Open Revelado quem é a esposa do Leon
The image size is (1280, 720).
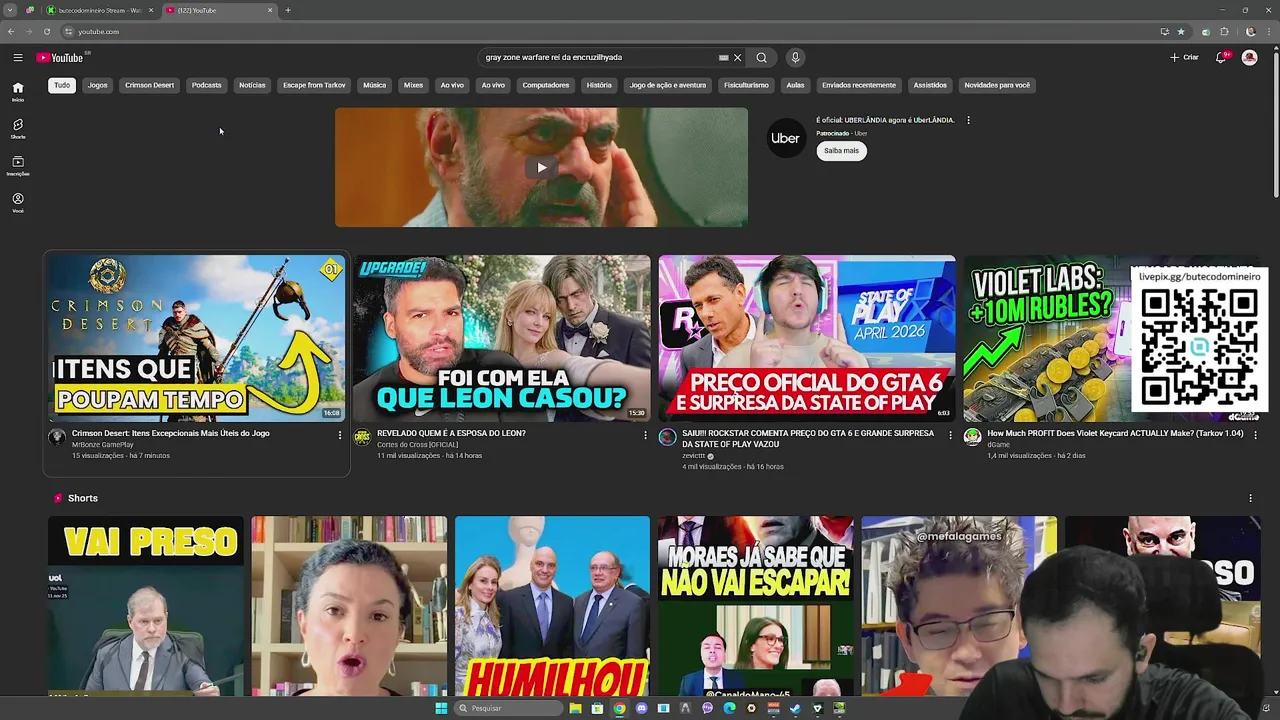451,433
